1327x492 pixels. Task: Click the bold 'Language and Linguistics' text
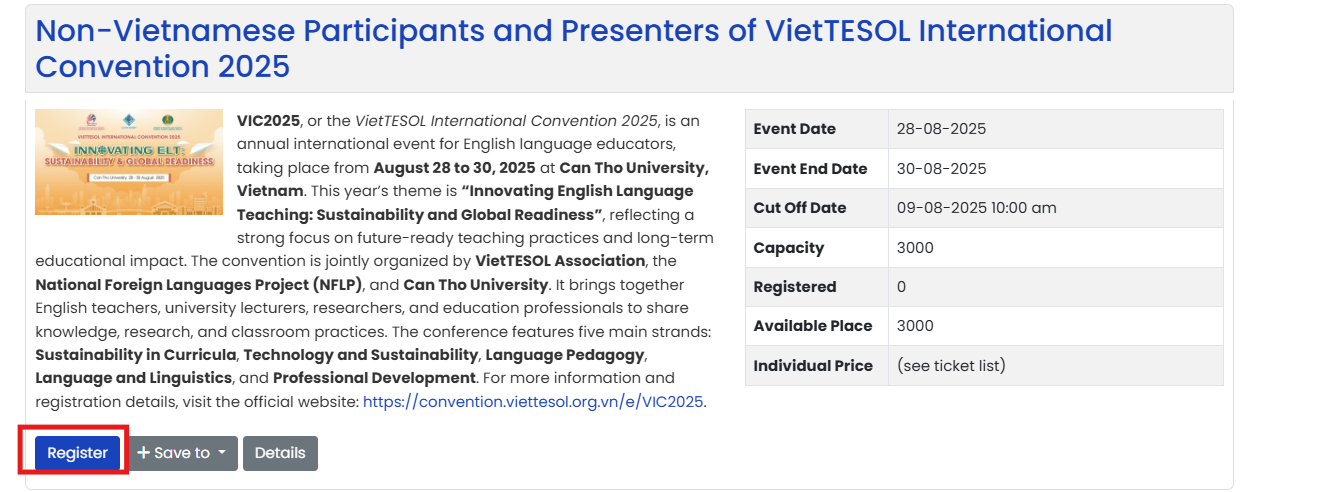coord(134,378)
